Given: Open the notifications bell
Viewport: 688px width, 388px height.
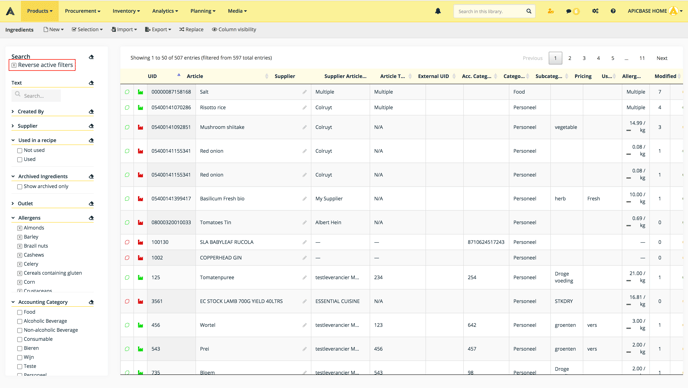Looking at the screenshot, I should [438, 11].
